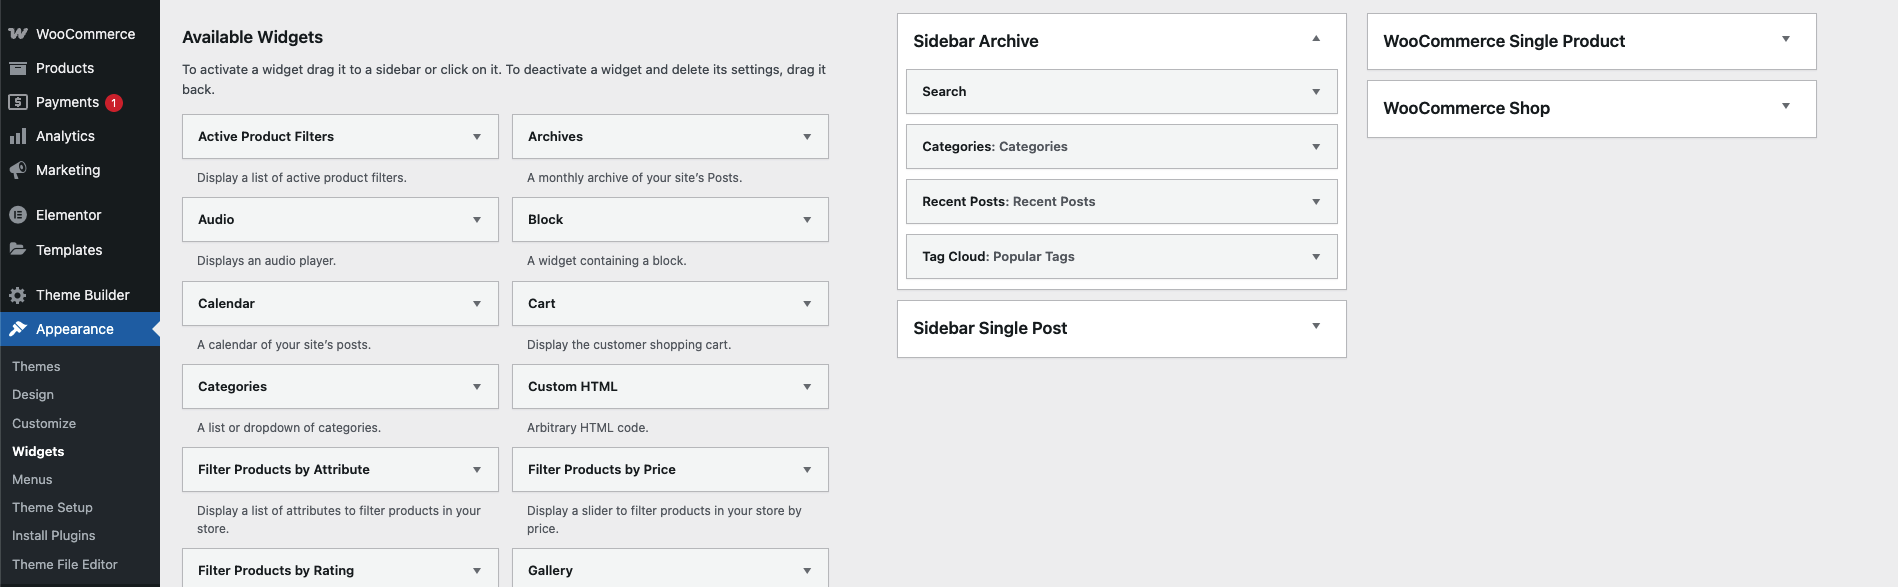This screenshot has width=1898, height=587.
Task: Click the Templates folder icon
Action: 18,250
